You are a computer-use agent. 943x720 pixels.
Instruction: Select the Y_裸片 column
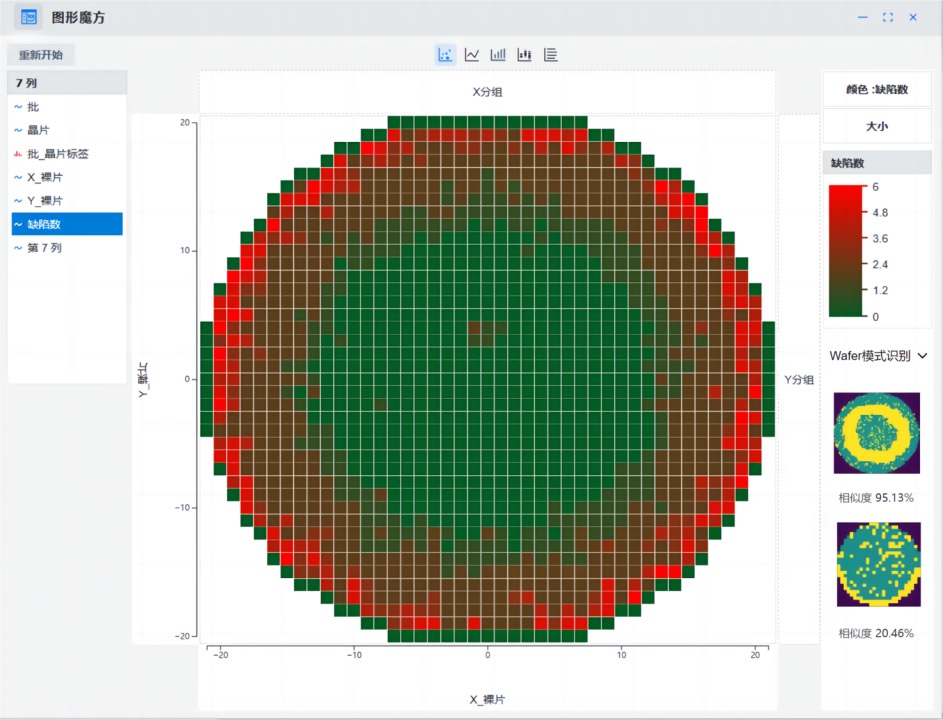(x=67, y=200)
